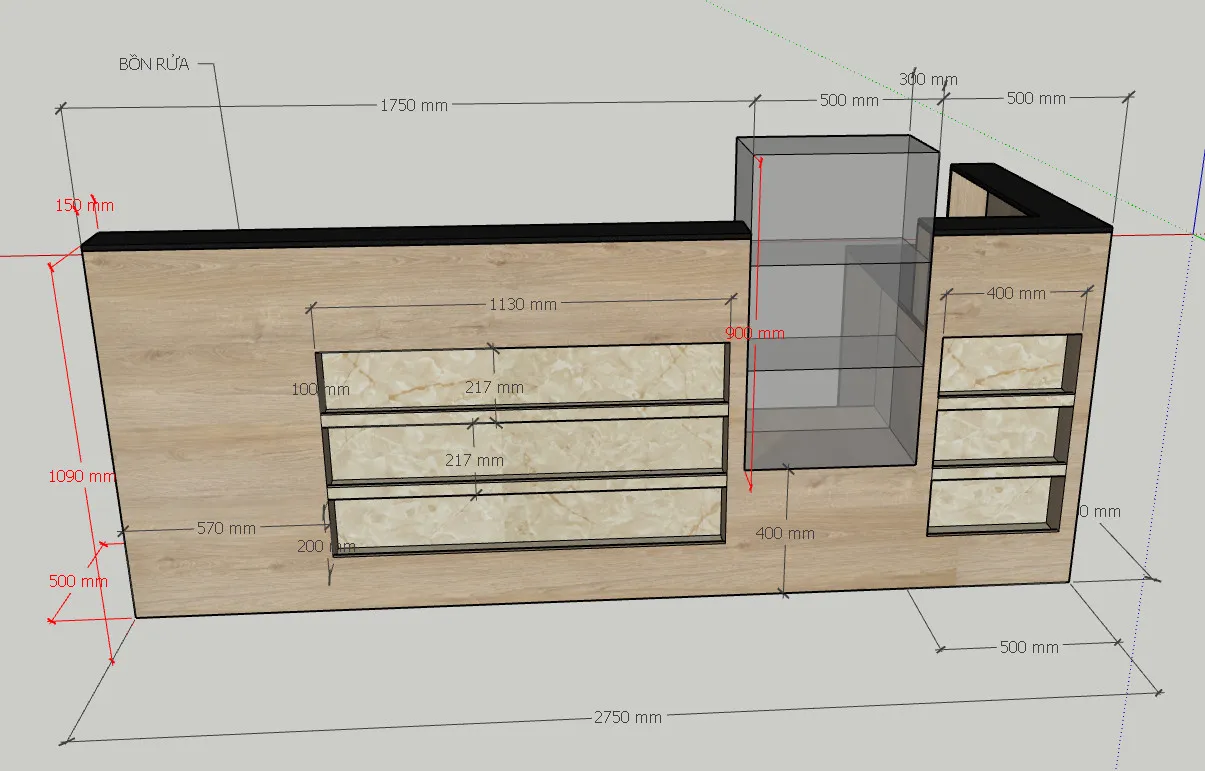
Task: Select the 400 mm dimension above right niche
Action: (x=1015, y=293)
